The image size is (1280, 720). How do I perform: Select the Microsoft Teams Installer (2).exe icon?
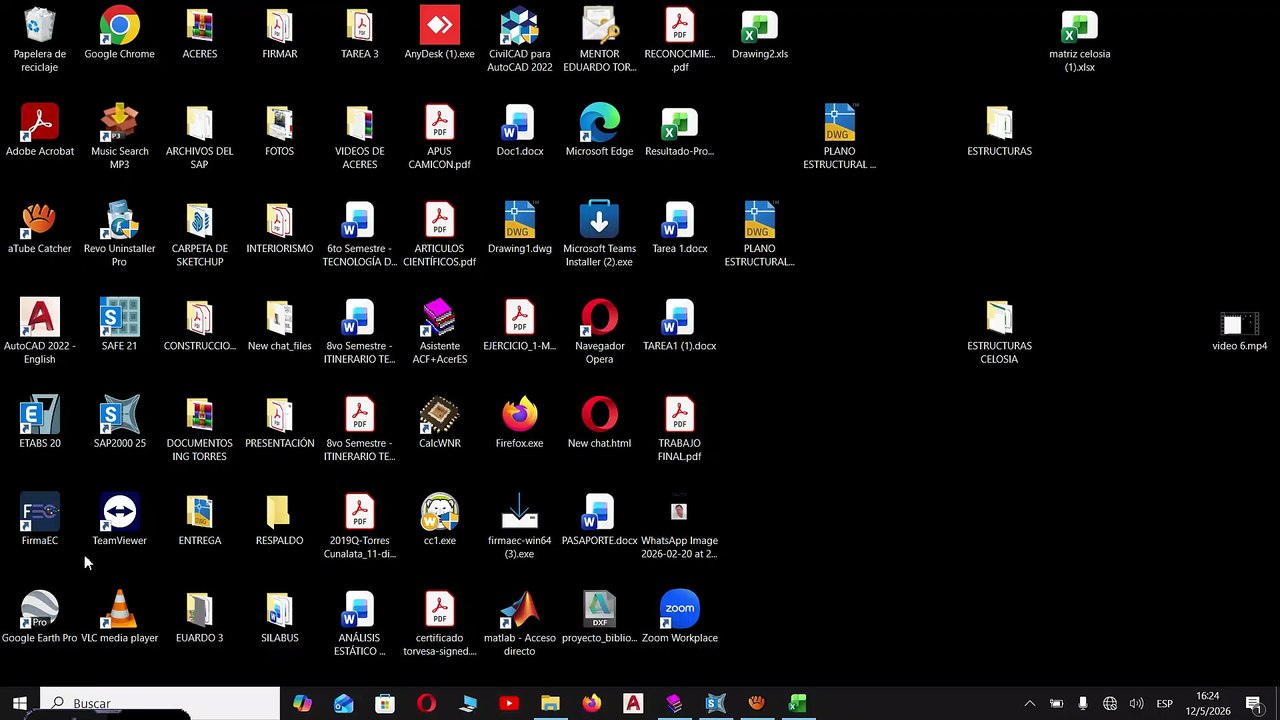(x=600, y=234)
